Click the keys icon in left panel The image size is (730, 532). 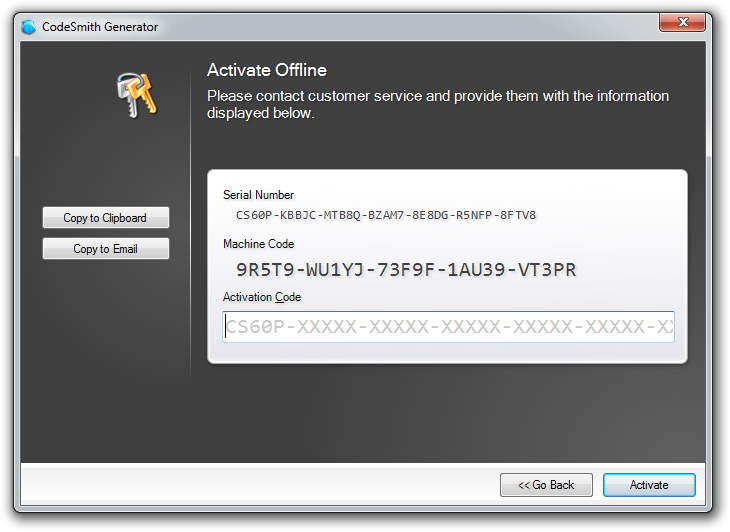tap(137, 95)
